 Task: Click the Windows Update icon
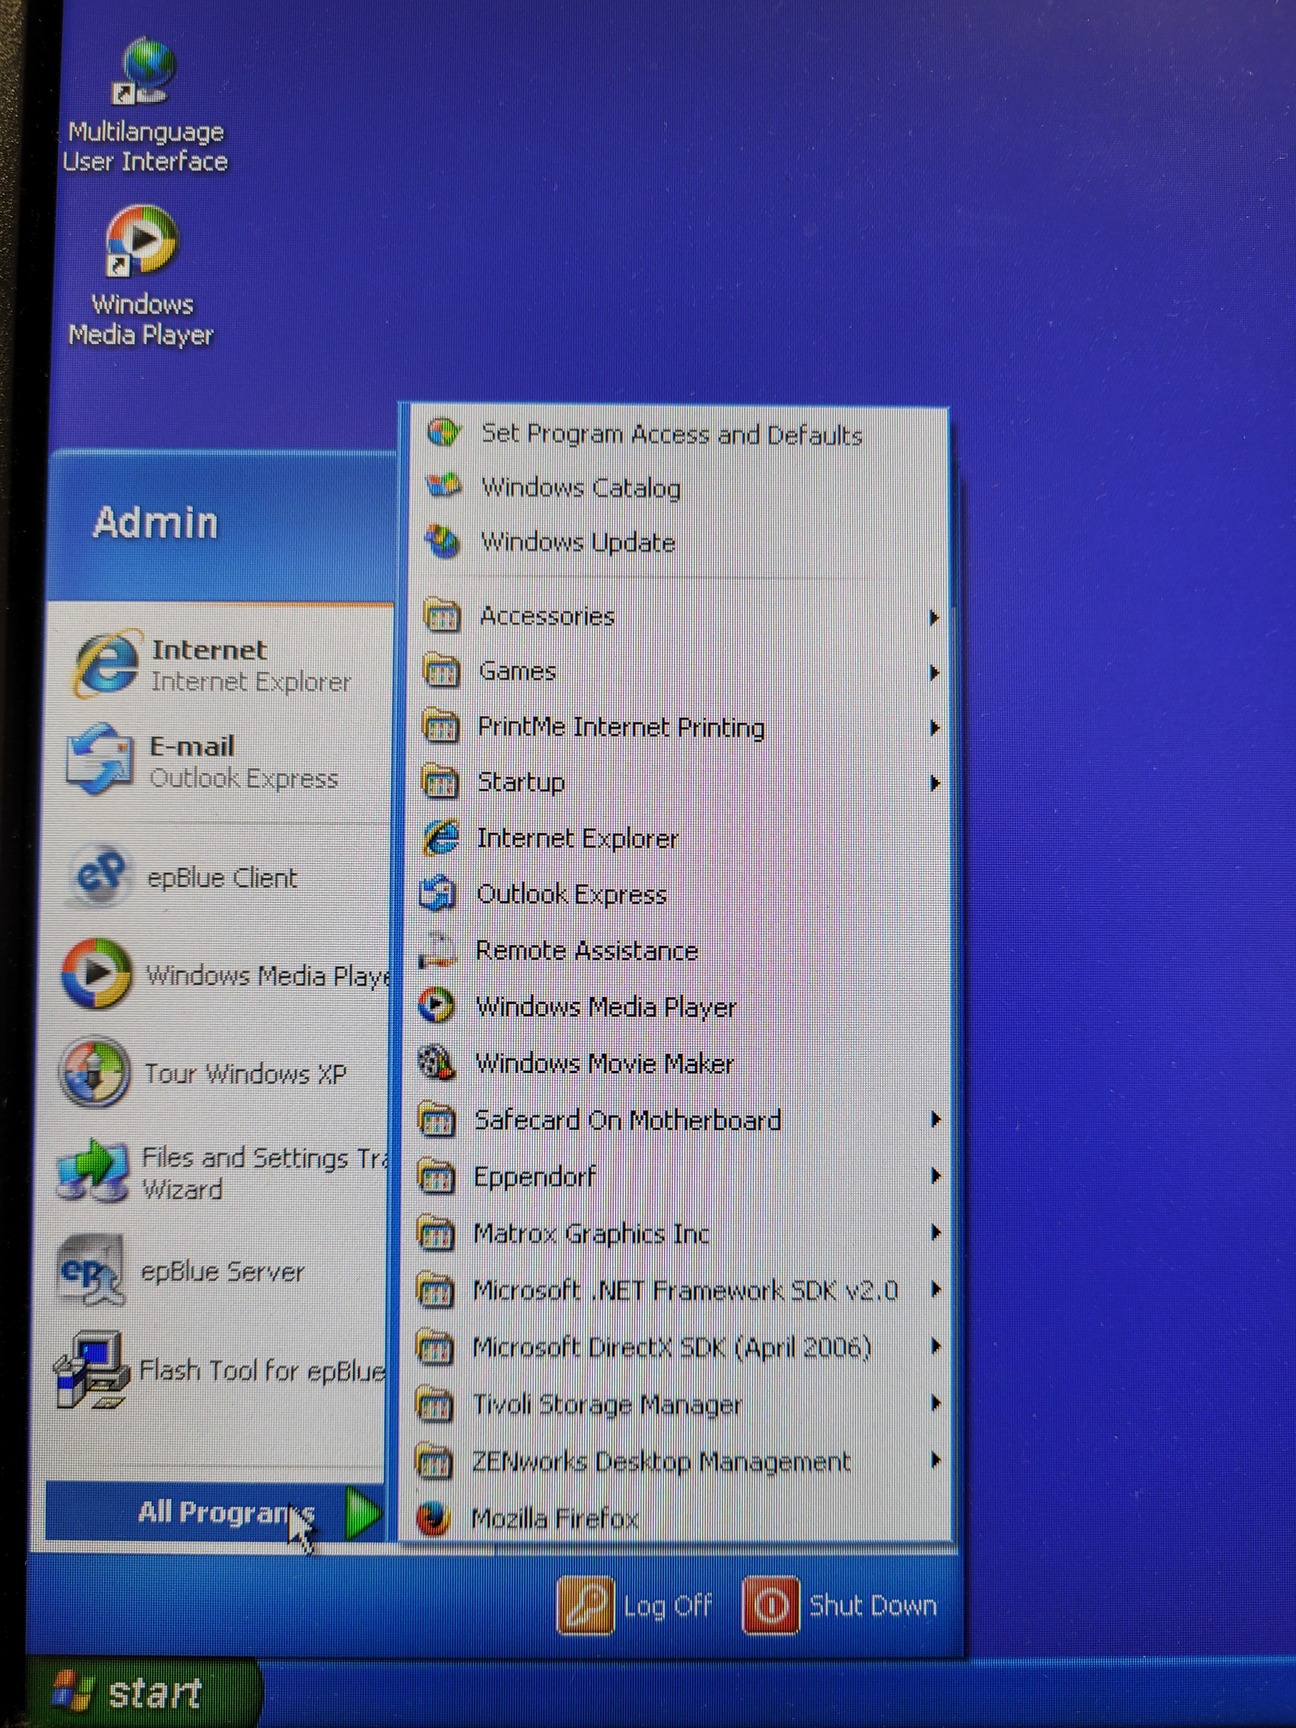442,541
